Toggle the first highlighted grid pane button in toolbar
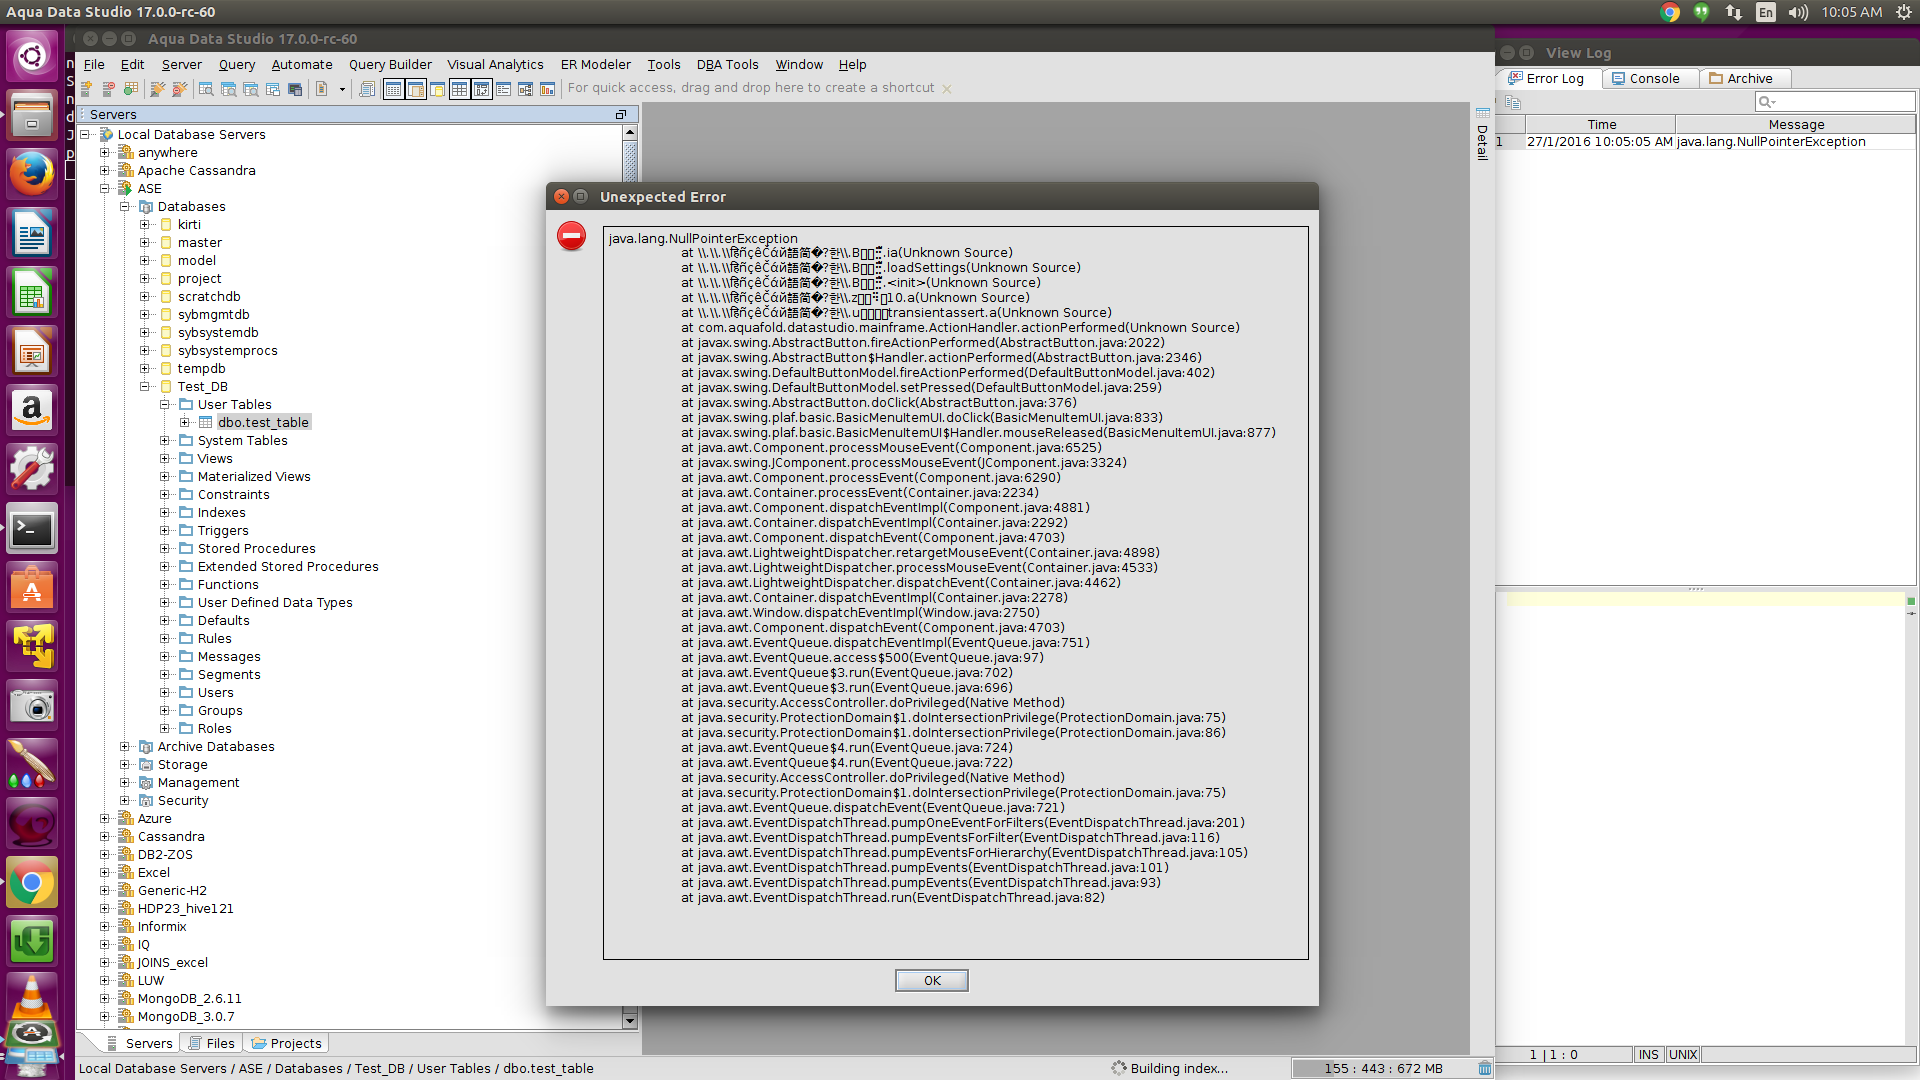The width and height of the screenshot is (1920, 1080). click(x=393, y=89)
